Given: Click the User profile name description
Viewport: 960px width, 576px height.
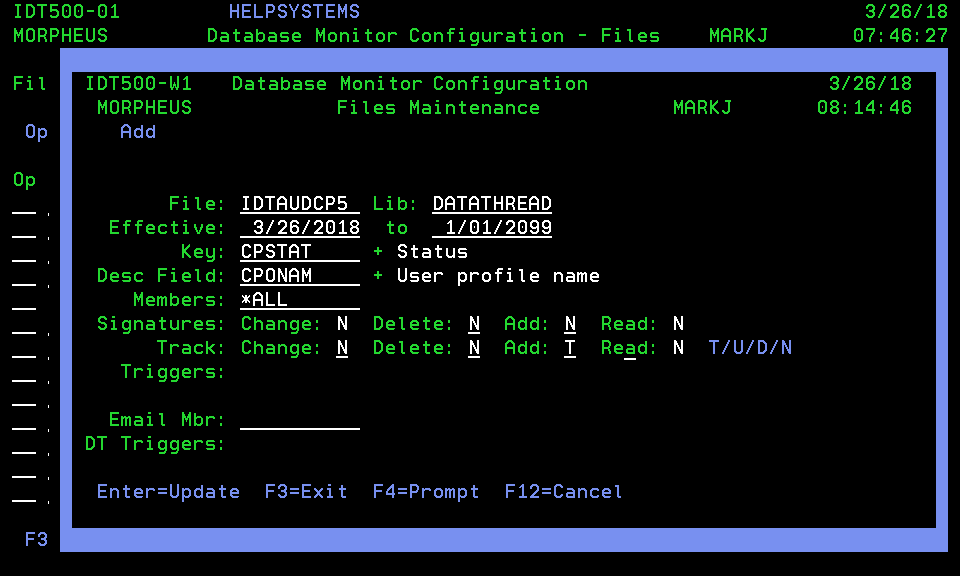Looking at the screenshot, I should click(x=498, y=275).
